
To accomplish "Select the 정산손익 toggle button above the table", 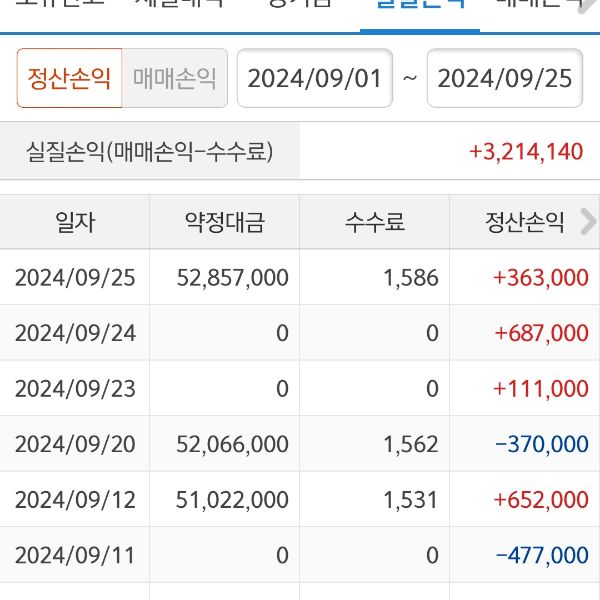I will (x=69, y=79).
